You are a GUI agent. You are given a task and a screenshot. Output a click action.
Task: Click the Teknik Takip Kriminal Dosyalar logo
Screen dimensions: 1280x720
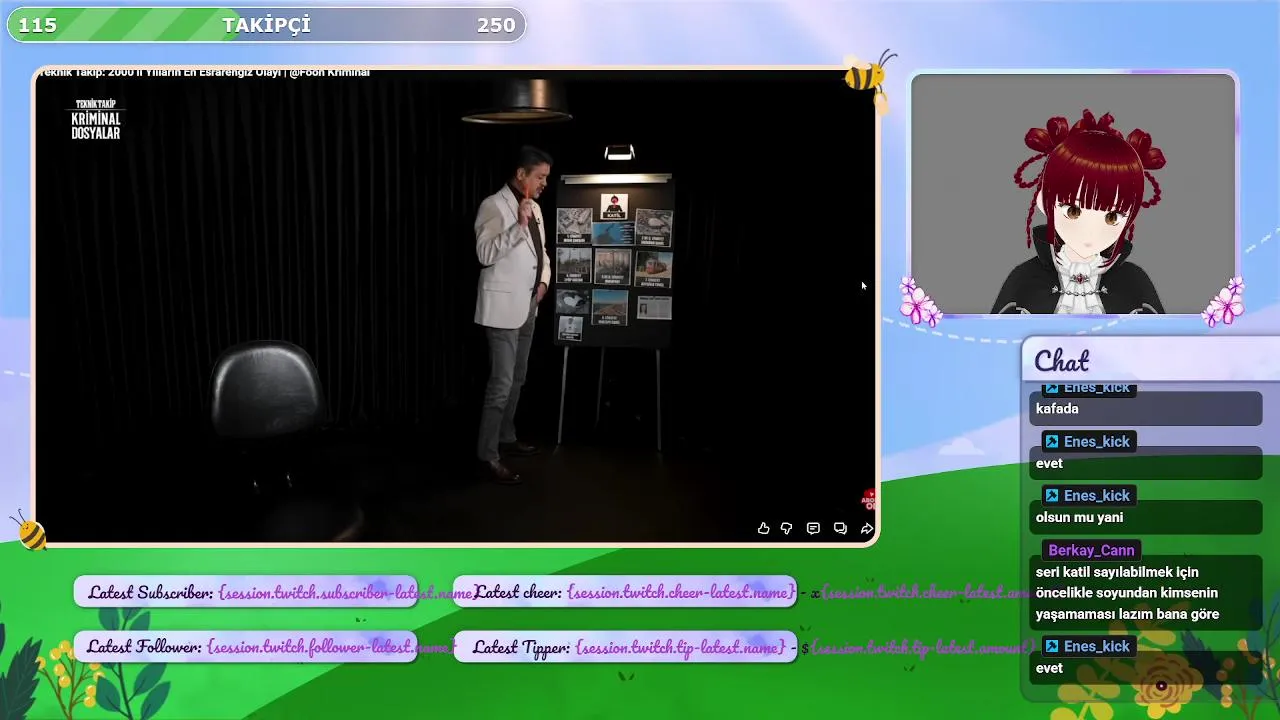click(x=96, y=119)
